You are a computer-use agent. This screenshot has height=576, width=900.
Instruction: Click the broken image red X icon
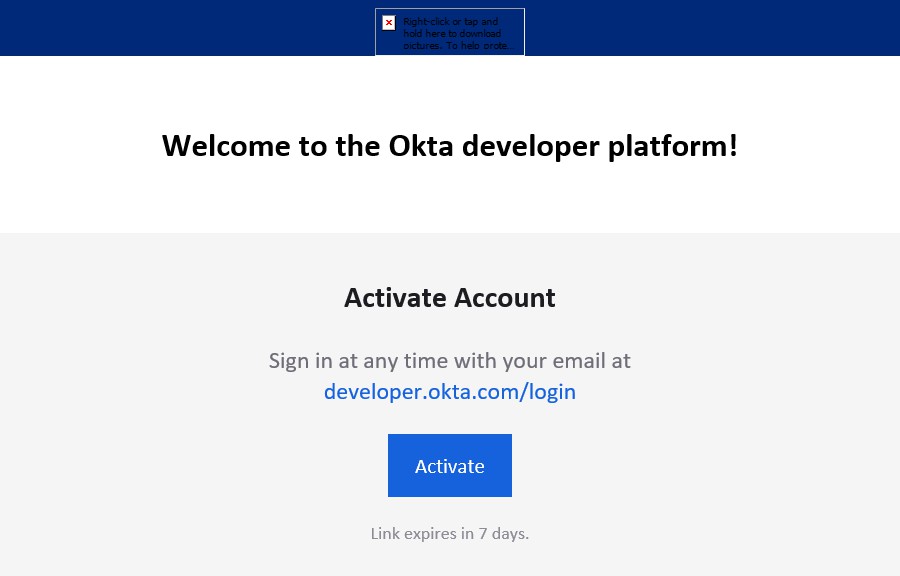tap(389, 23)
